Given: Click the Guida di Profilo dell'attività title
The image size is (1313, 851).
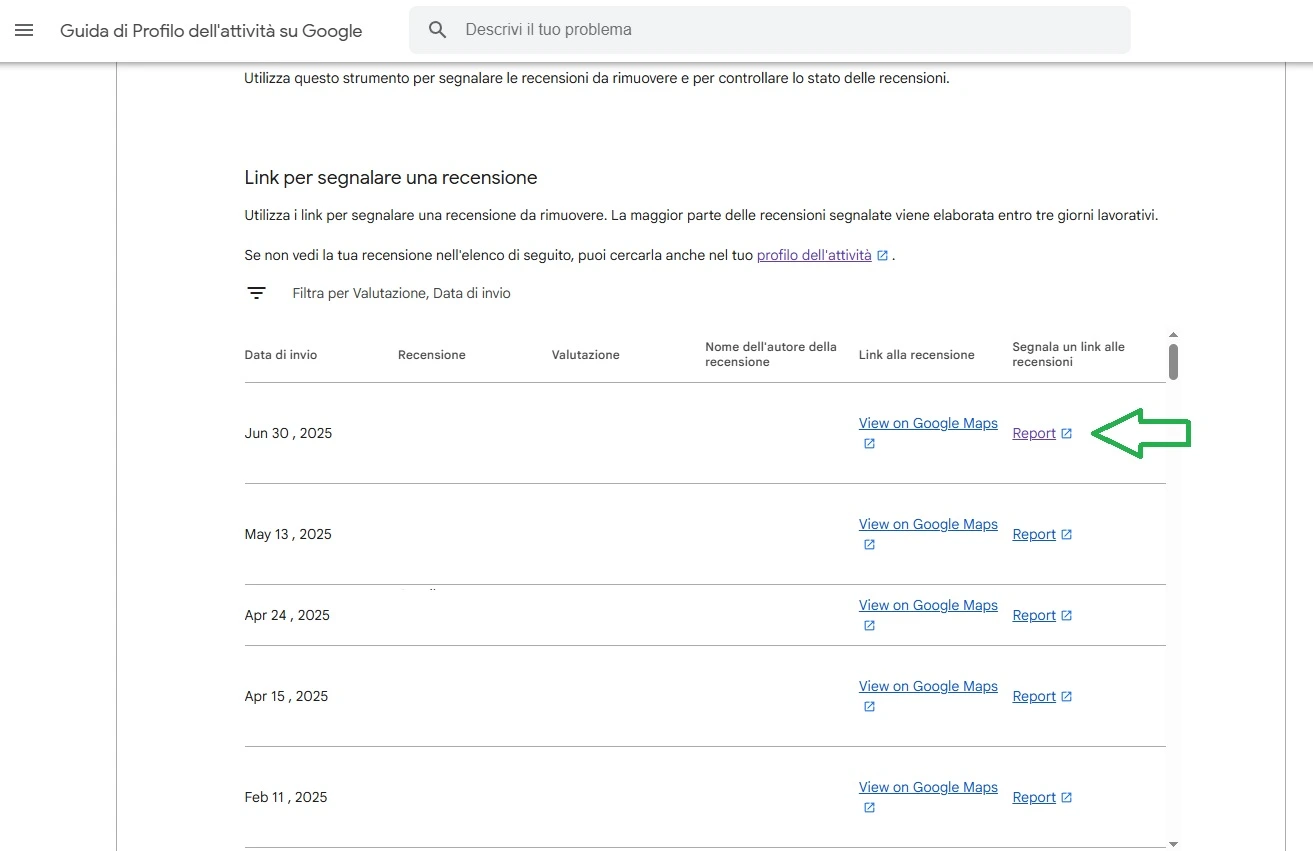Looking at the screenshot, I should click(x=211, y=31).
